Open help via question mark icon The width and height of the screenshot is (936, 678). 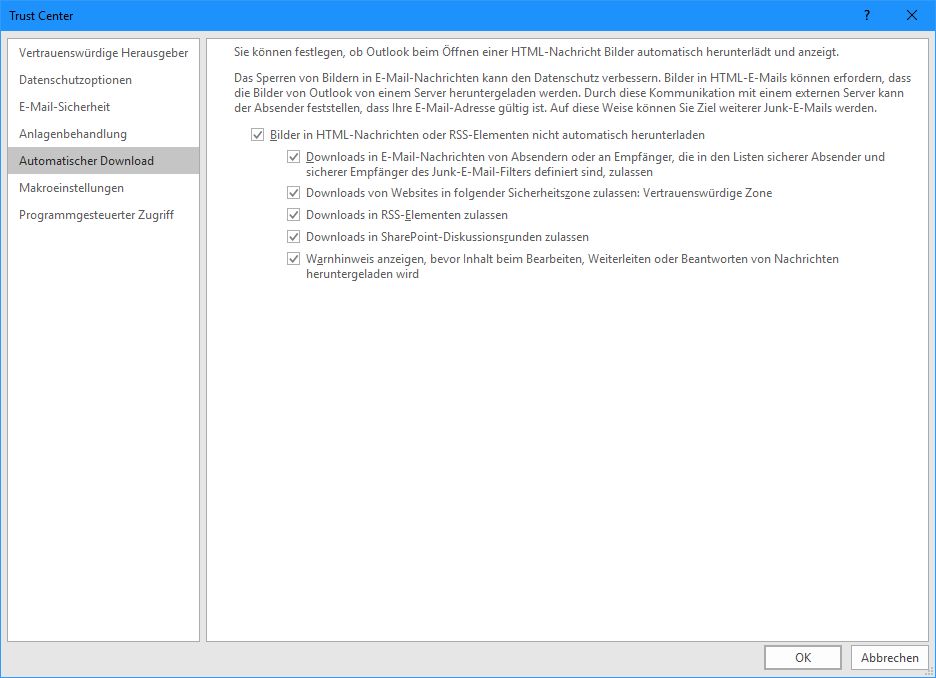pyautogui.click(x=867, y=16)
